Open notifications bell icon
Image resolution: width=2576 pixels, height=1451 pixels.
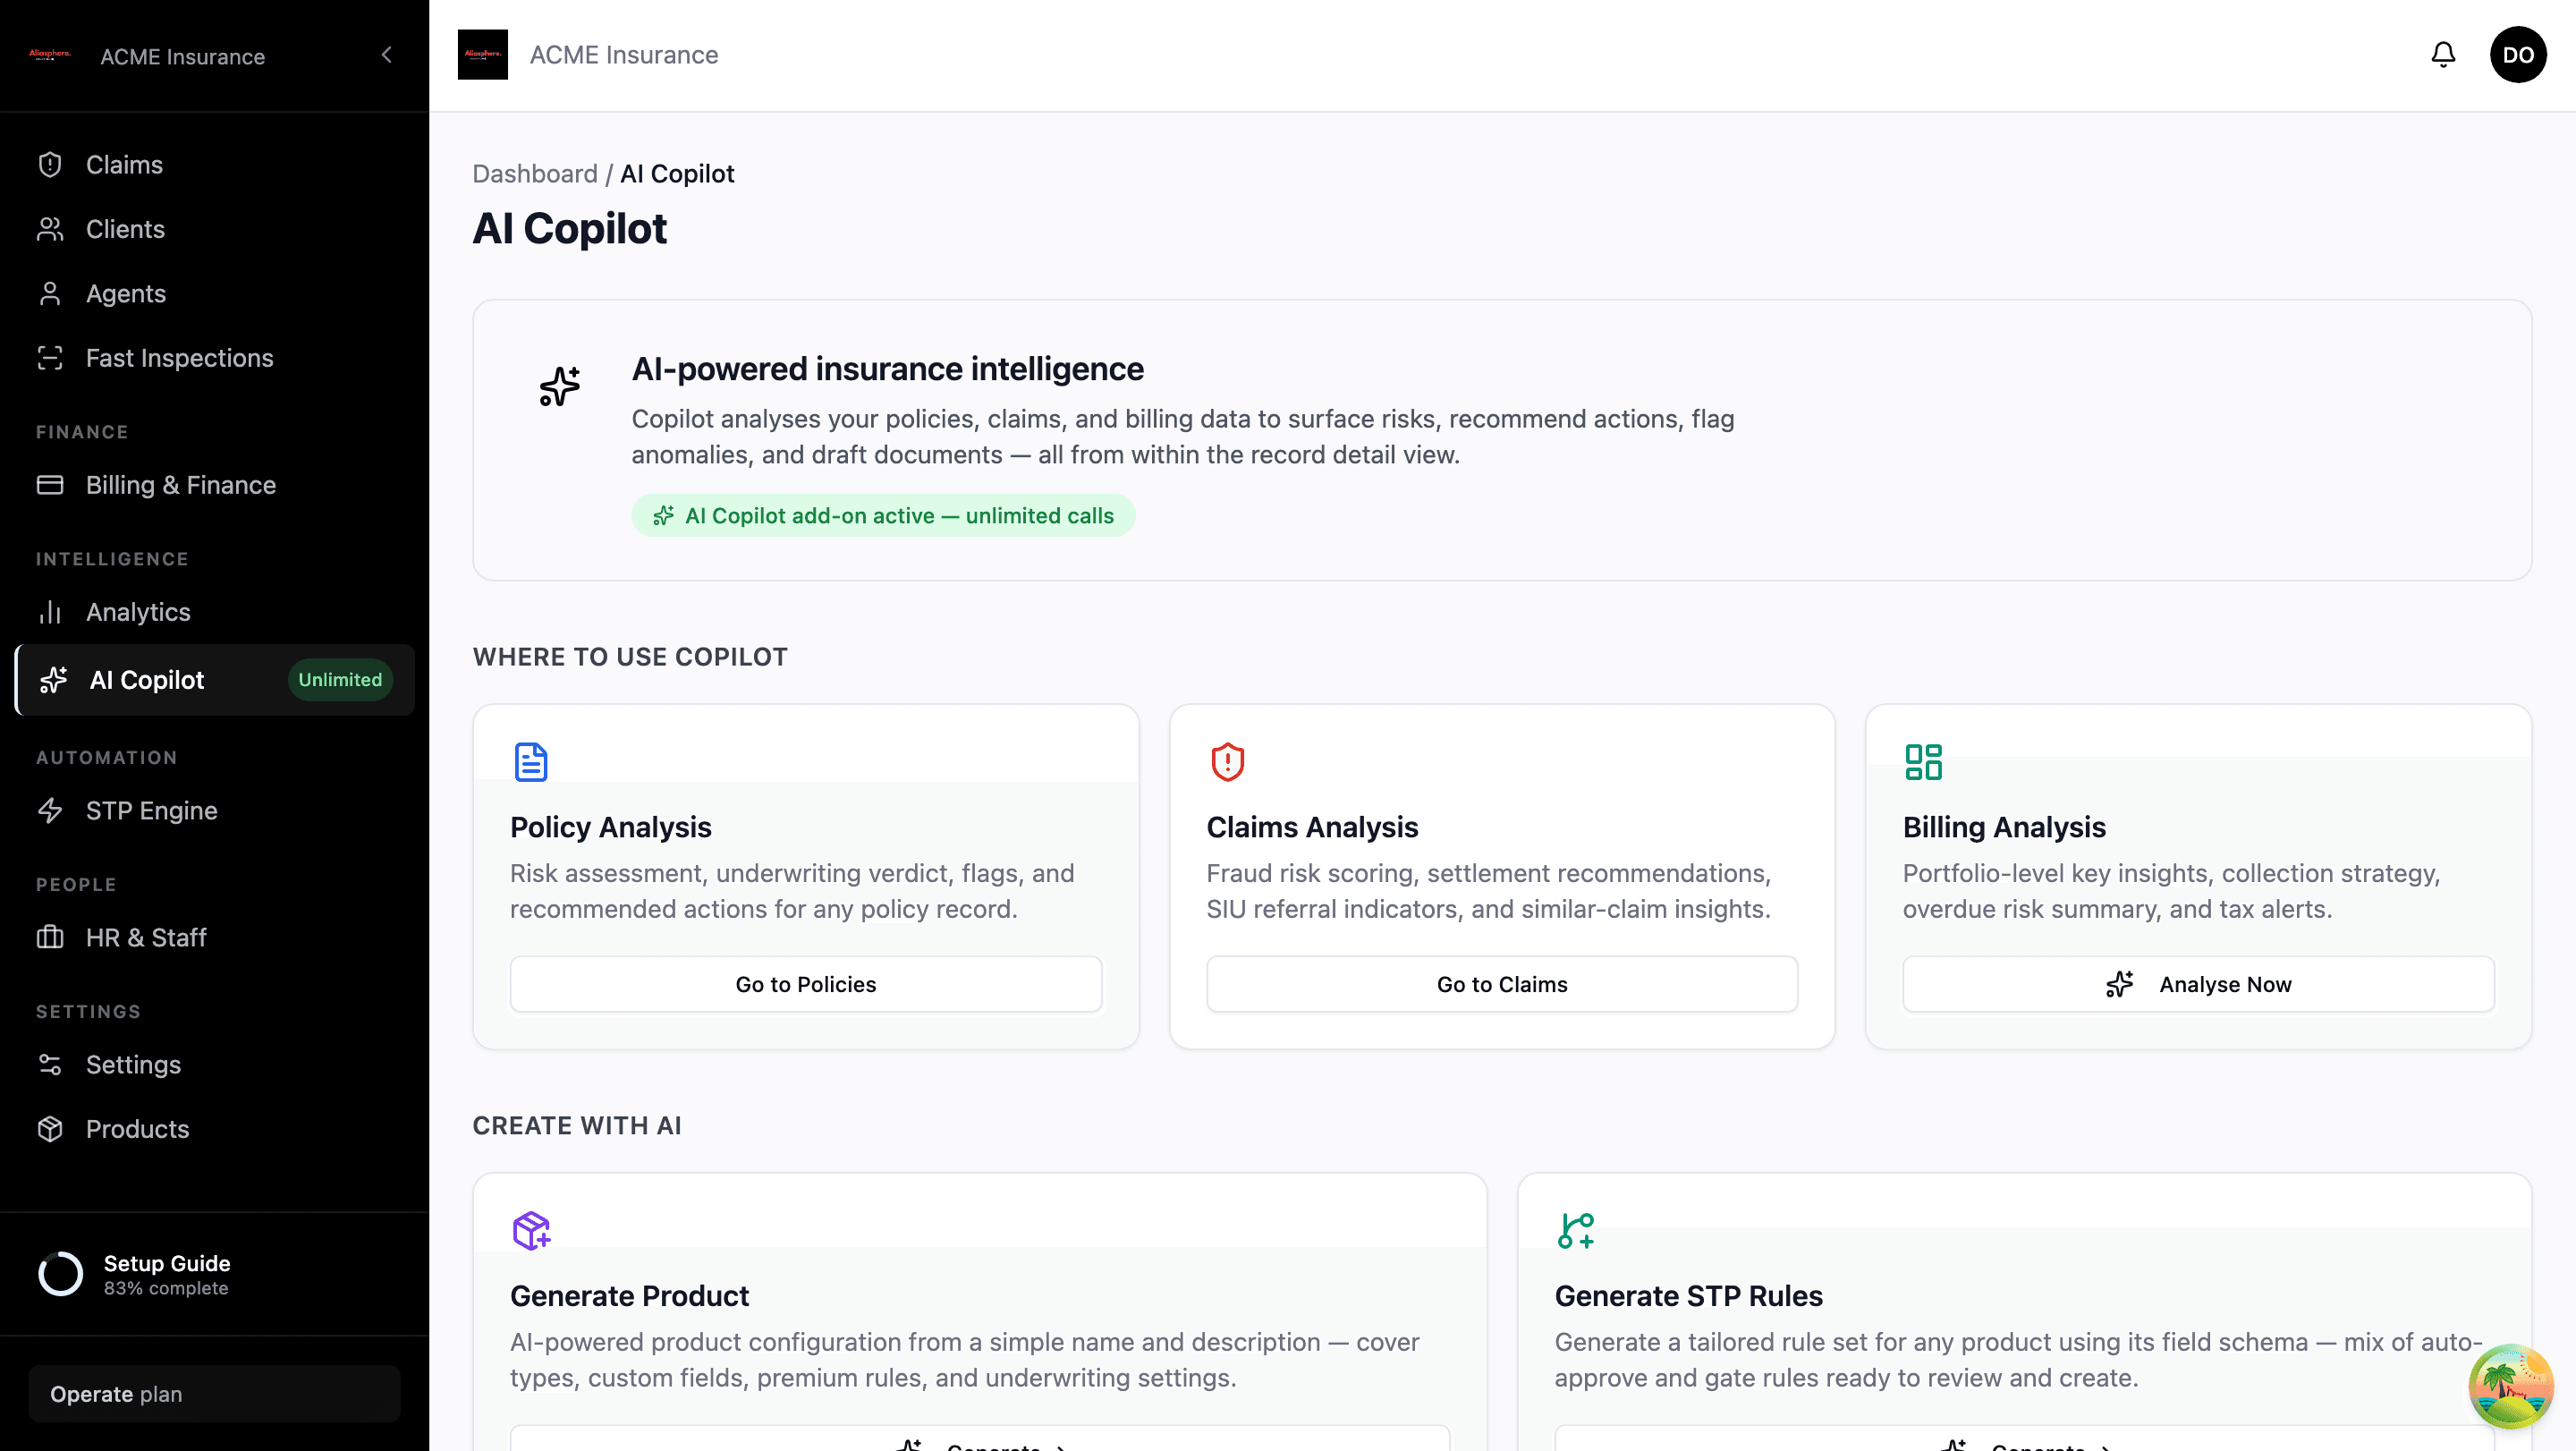point(2443,55)
